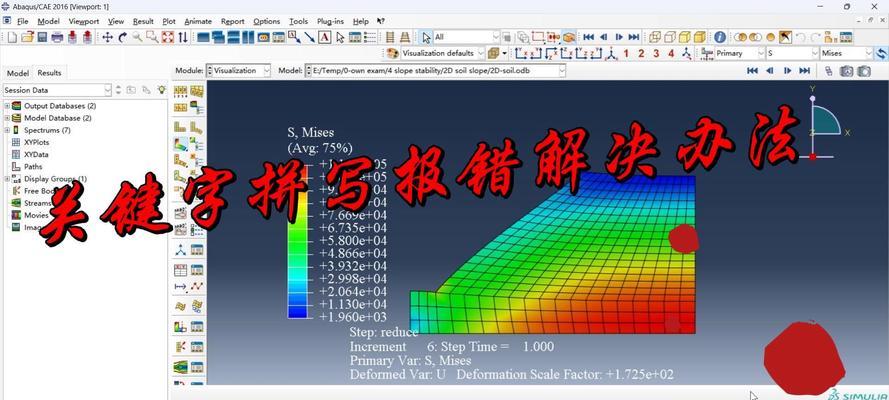This screenshot has height=400, width=889.
Task: Expand the Display Groups tree node
Action: click(x=7, y=178)
